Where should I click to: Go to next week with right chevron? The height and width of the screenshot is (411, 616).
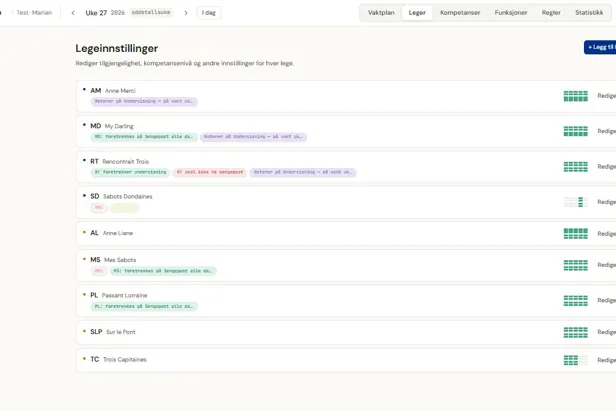click(x=186, y=13)
